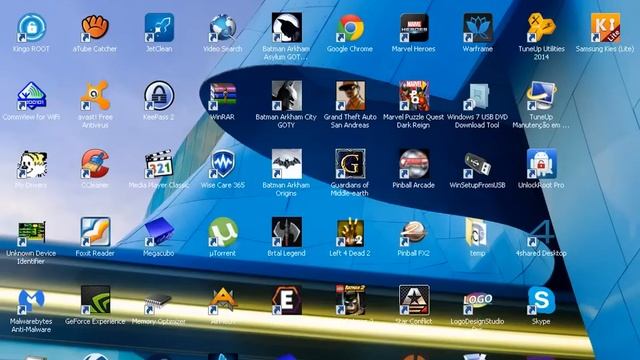640x360 pixels.
Task: Launch aTube Catcher from the desktop
Action: click(x=95, y=28)
